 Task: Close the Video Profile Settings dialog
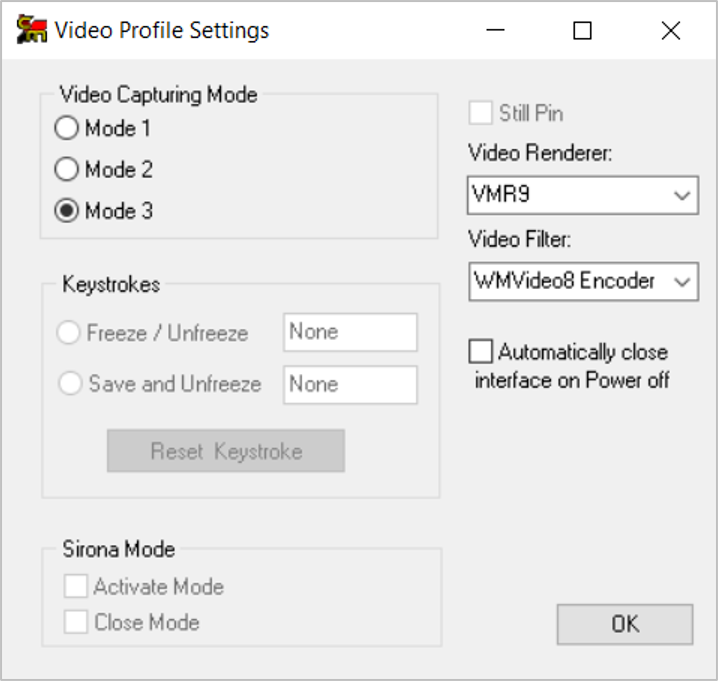[670, 31]
